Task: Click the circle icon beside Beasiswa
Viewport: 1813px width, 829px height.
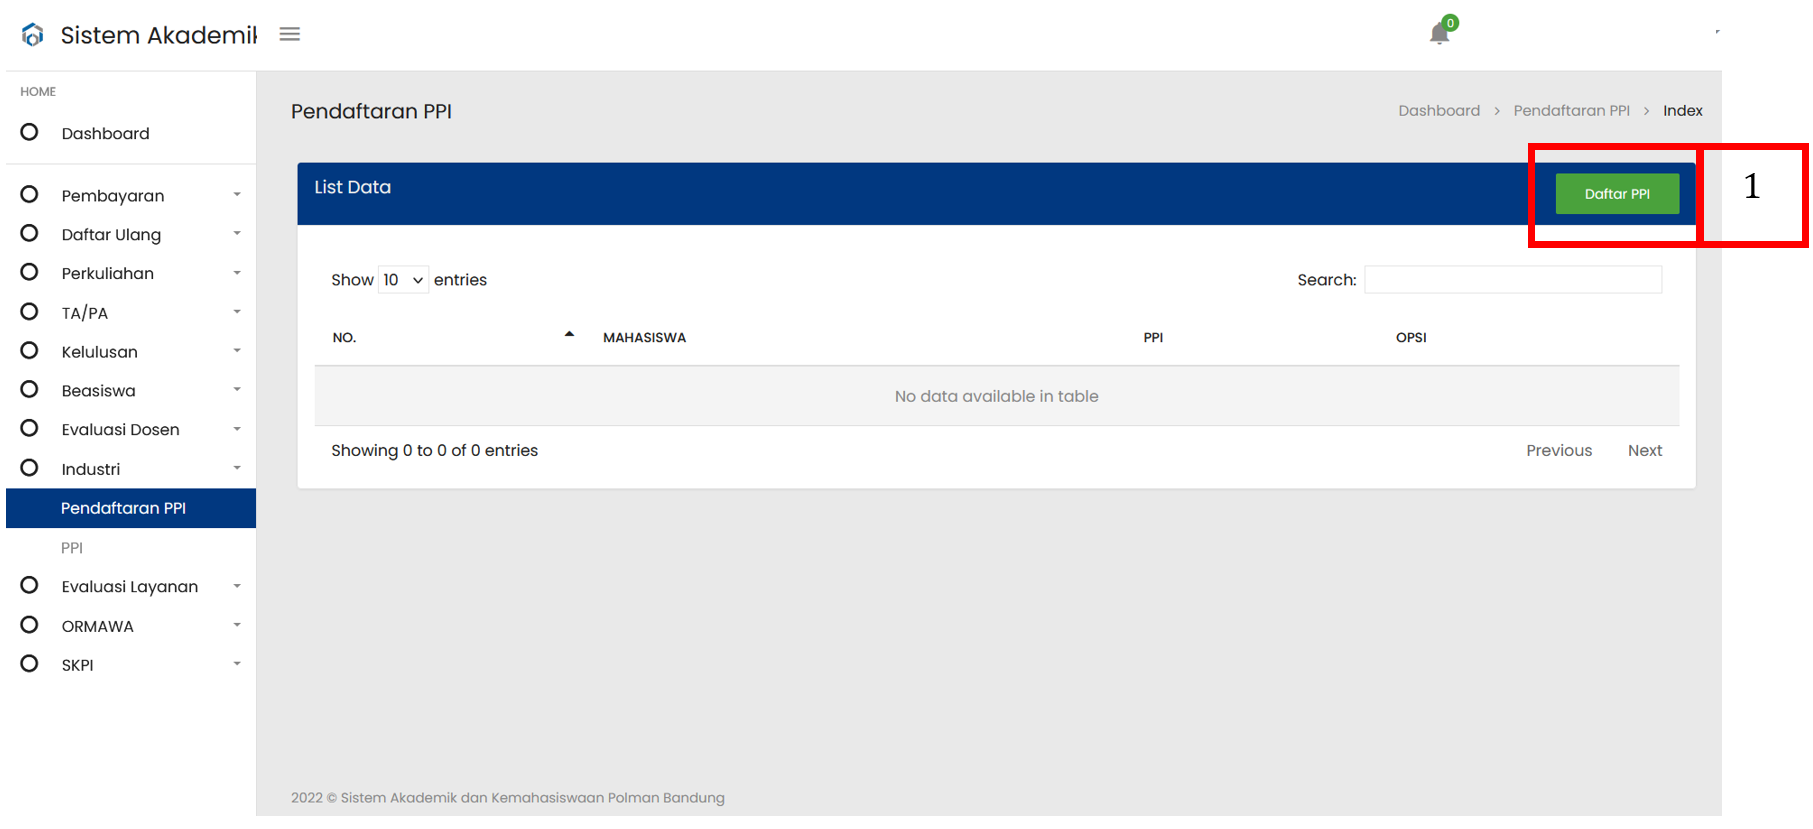Action: point(29,389)
